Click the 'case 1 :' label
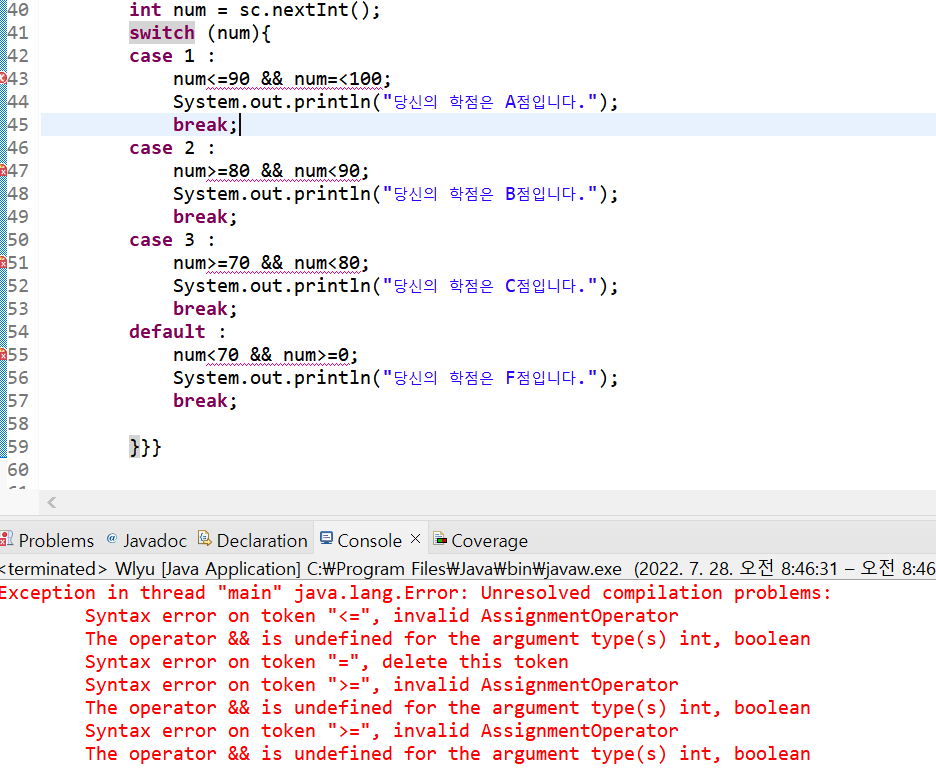Screen dimensions: 936x768 (172, 56)
